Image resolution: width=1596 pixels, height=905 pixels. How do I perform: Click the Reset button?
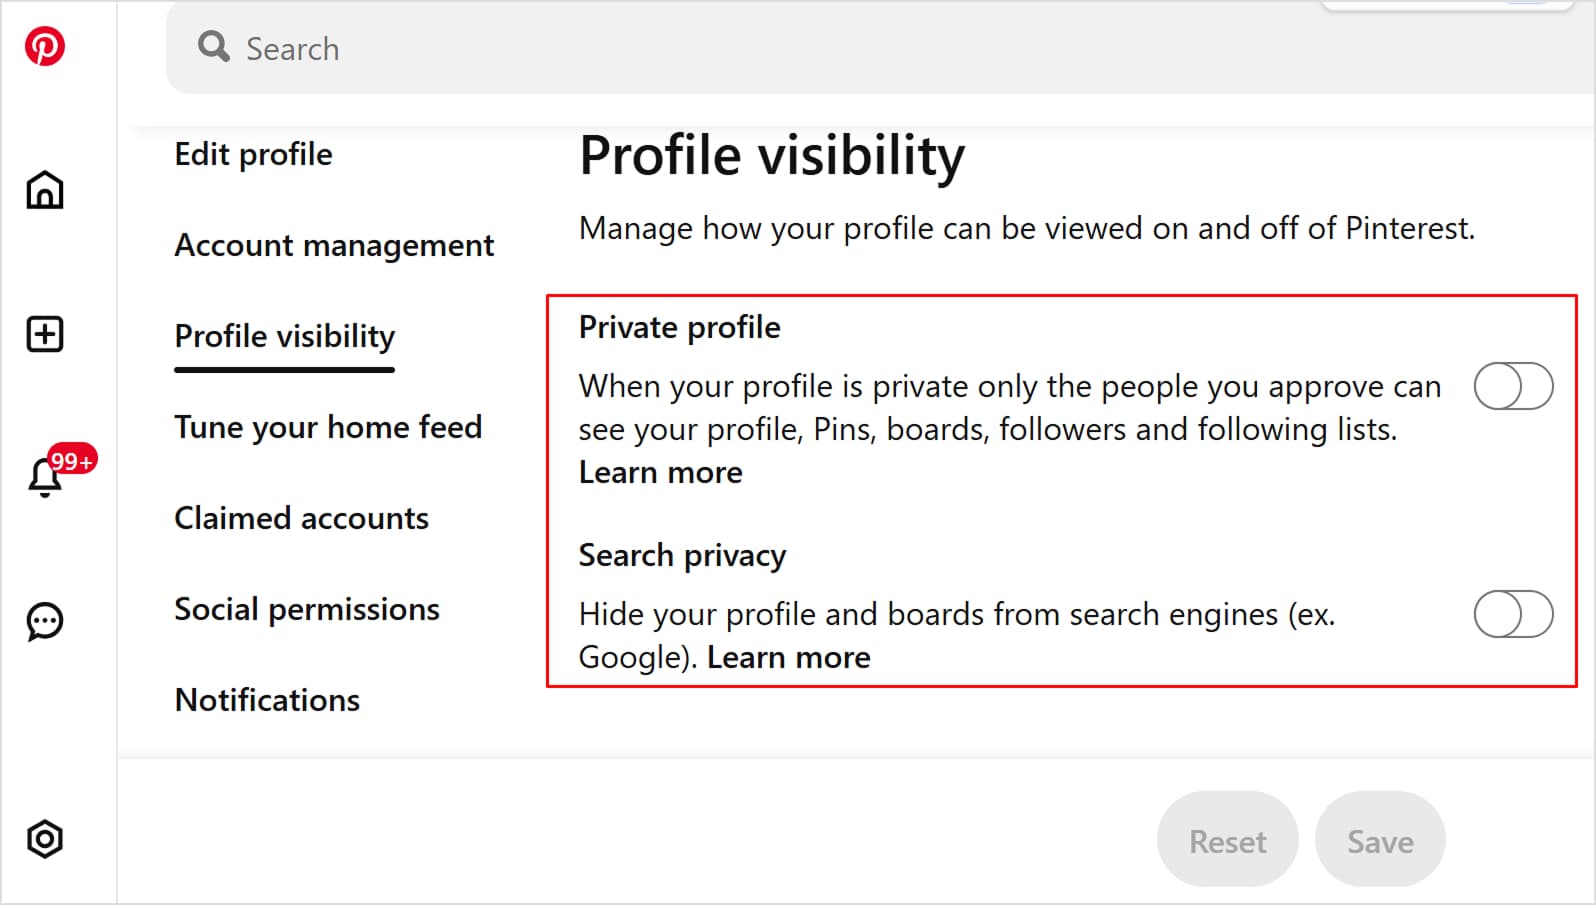point(1227,840)
